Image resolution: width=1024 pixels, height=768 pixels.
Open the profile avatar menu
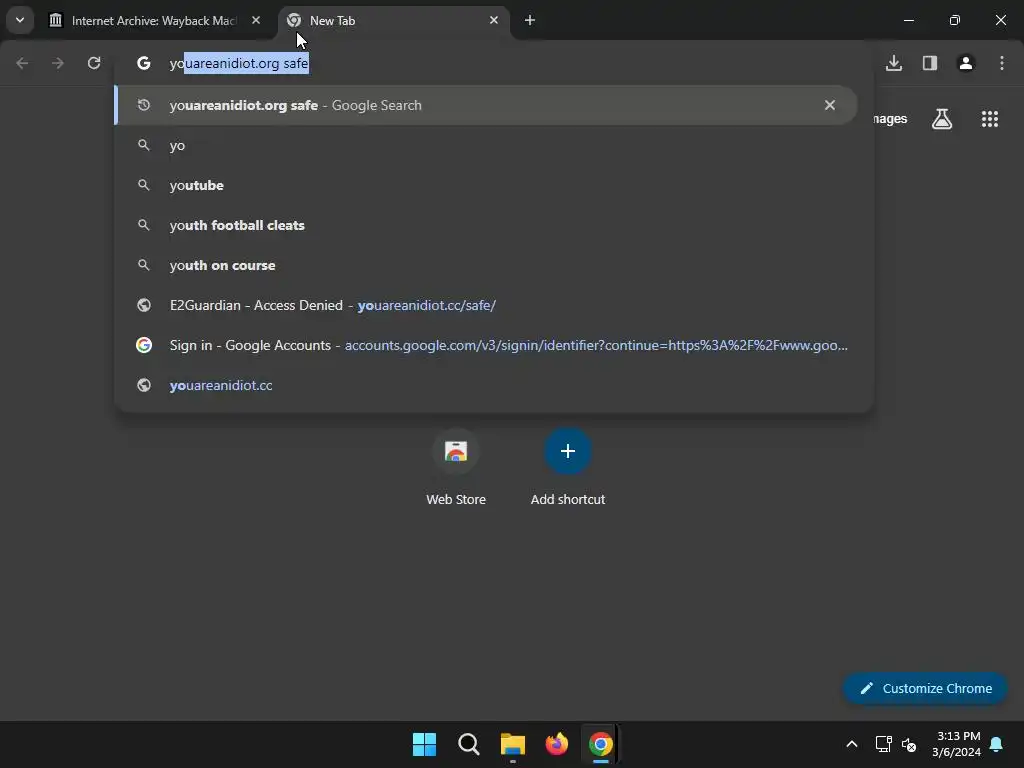point(966,63)
